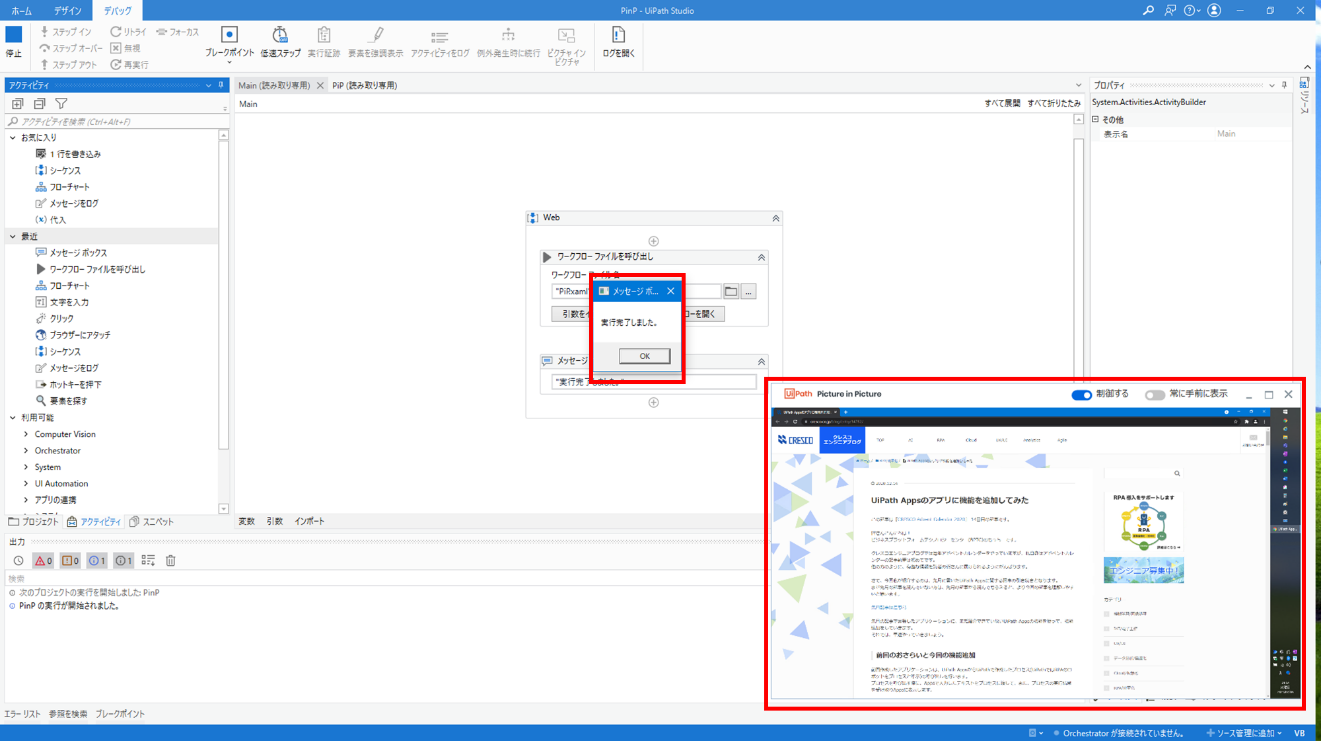
Task: Open the Breakpoint (ブレークポイント) tool
Action: click(x=229, y=45)
